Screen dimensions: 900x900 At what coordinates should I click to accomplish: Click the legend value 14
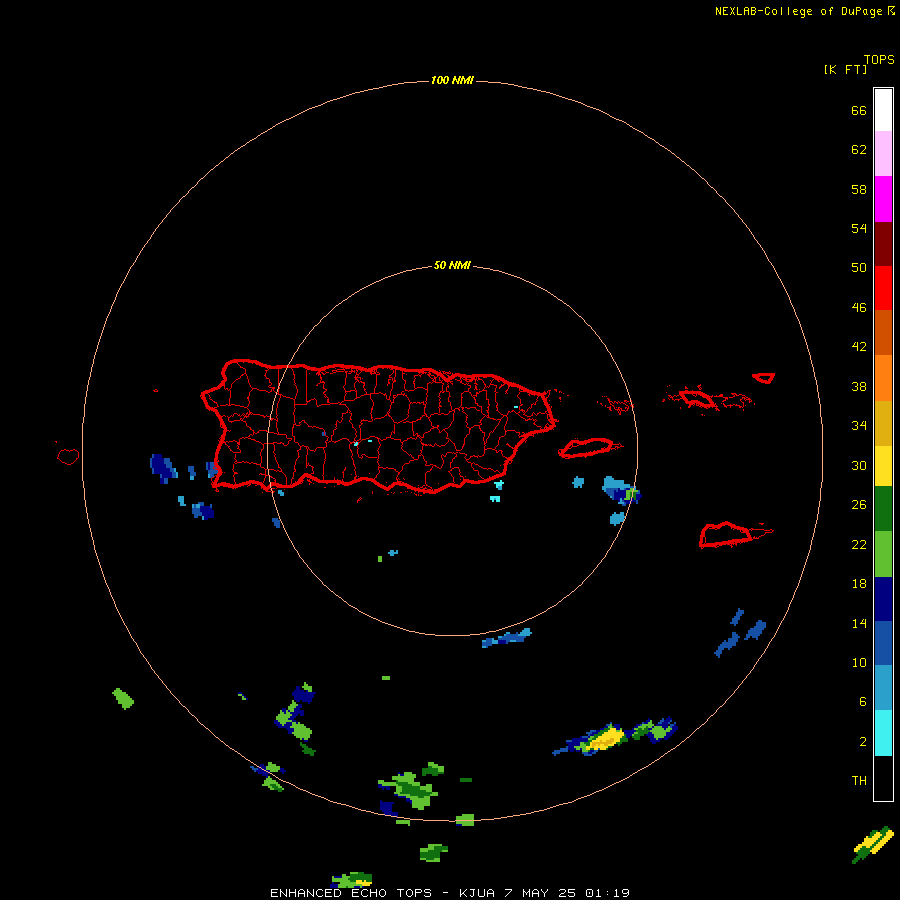pyautogui.click(x=859, y=623)
